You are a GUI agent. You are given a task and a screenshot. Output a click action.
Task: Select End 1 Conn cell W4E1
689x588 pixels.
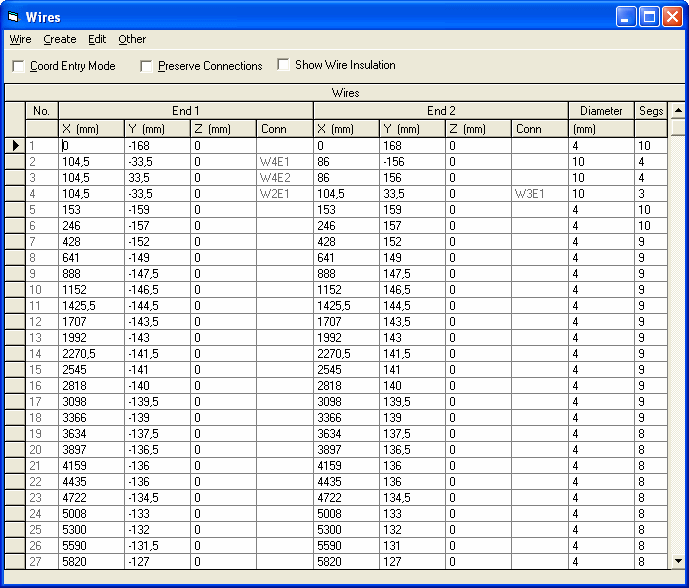click(x=285, y=162)
